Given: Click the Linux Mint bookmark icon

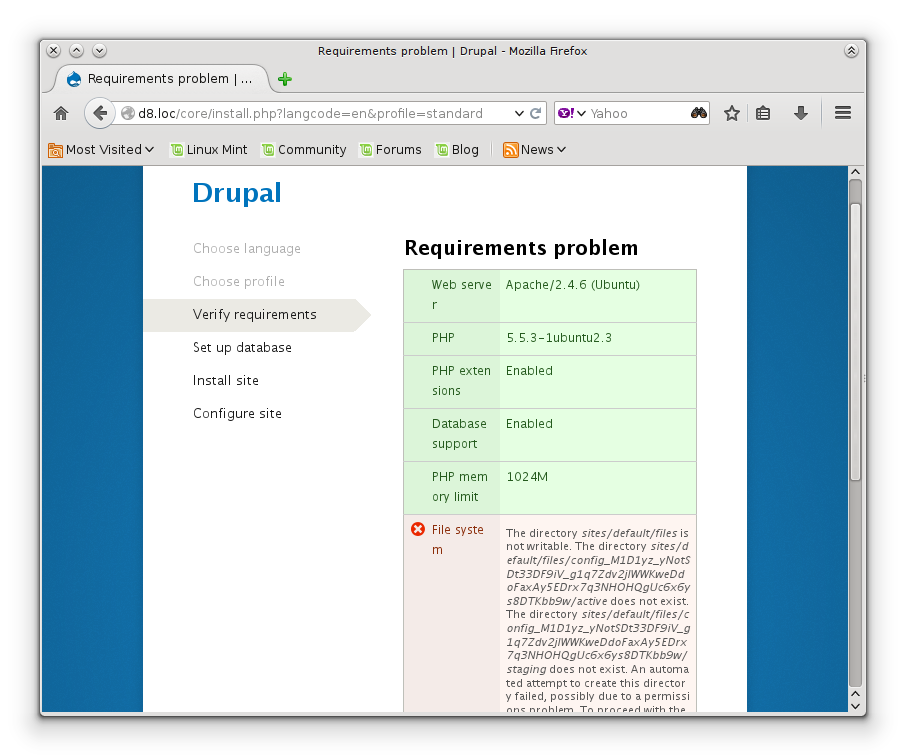Looking at the screenshot, I should [x=177, y=150].
